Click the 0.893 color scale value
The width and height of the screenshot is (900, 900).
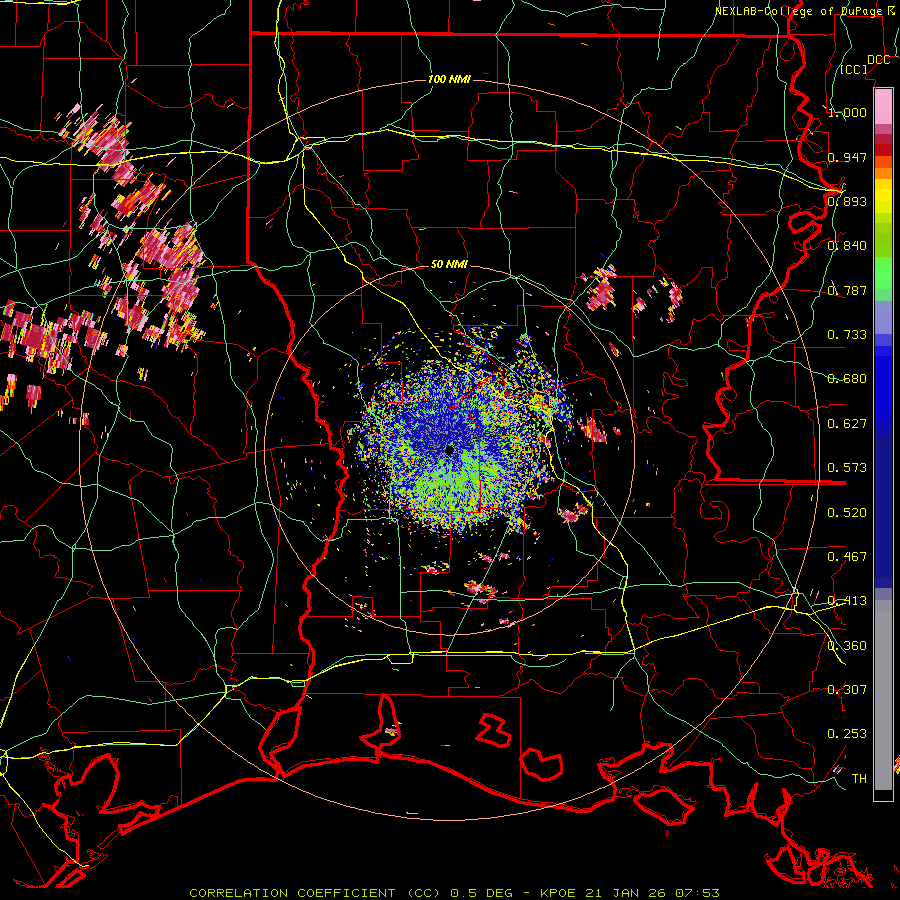pos(847,201)
